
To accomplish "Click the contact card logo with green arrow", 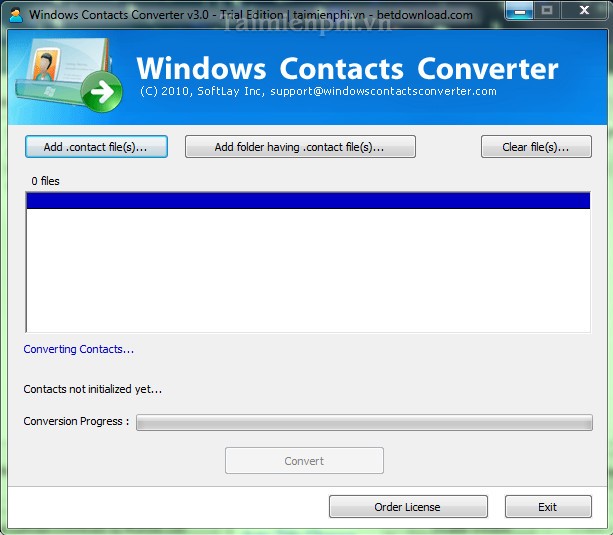I will pyautogui.click(x=69, y=76).
